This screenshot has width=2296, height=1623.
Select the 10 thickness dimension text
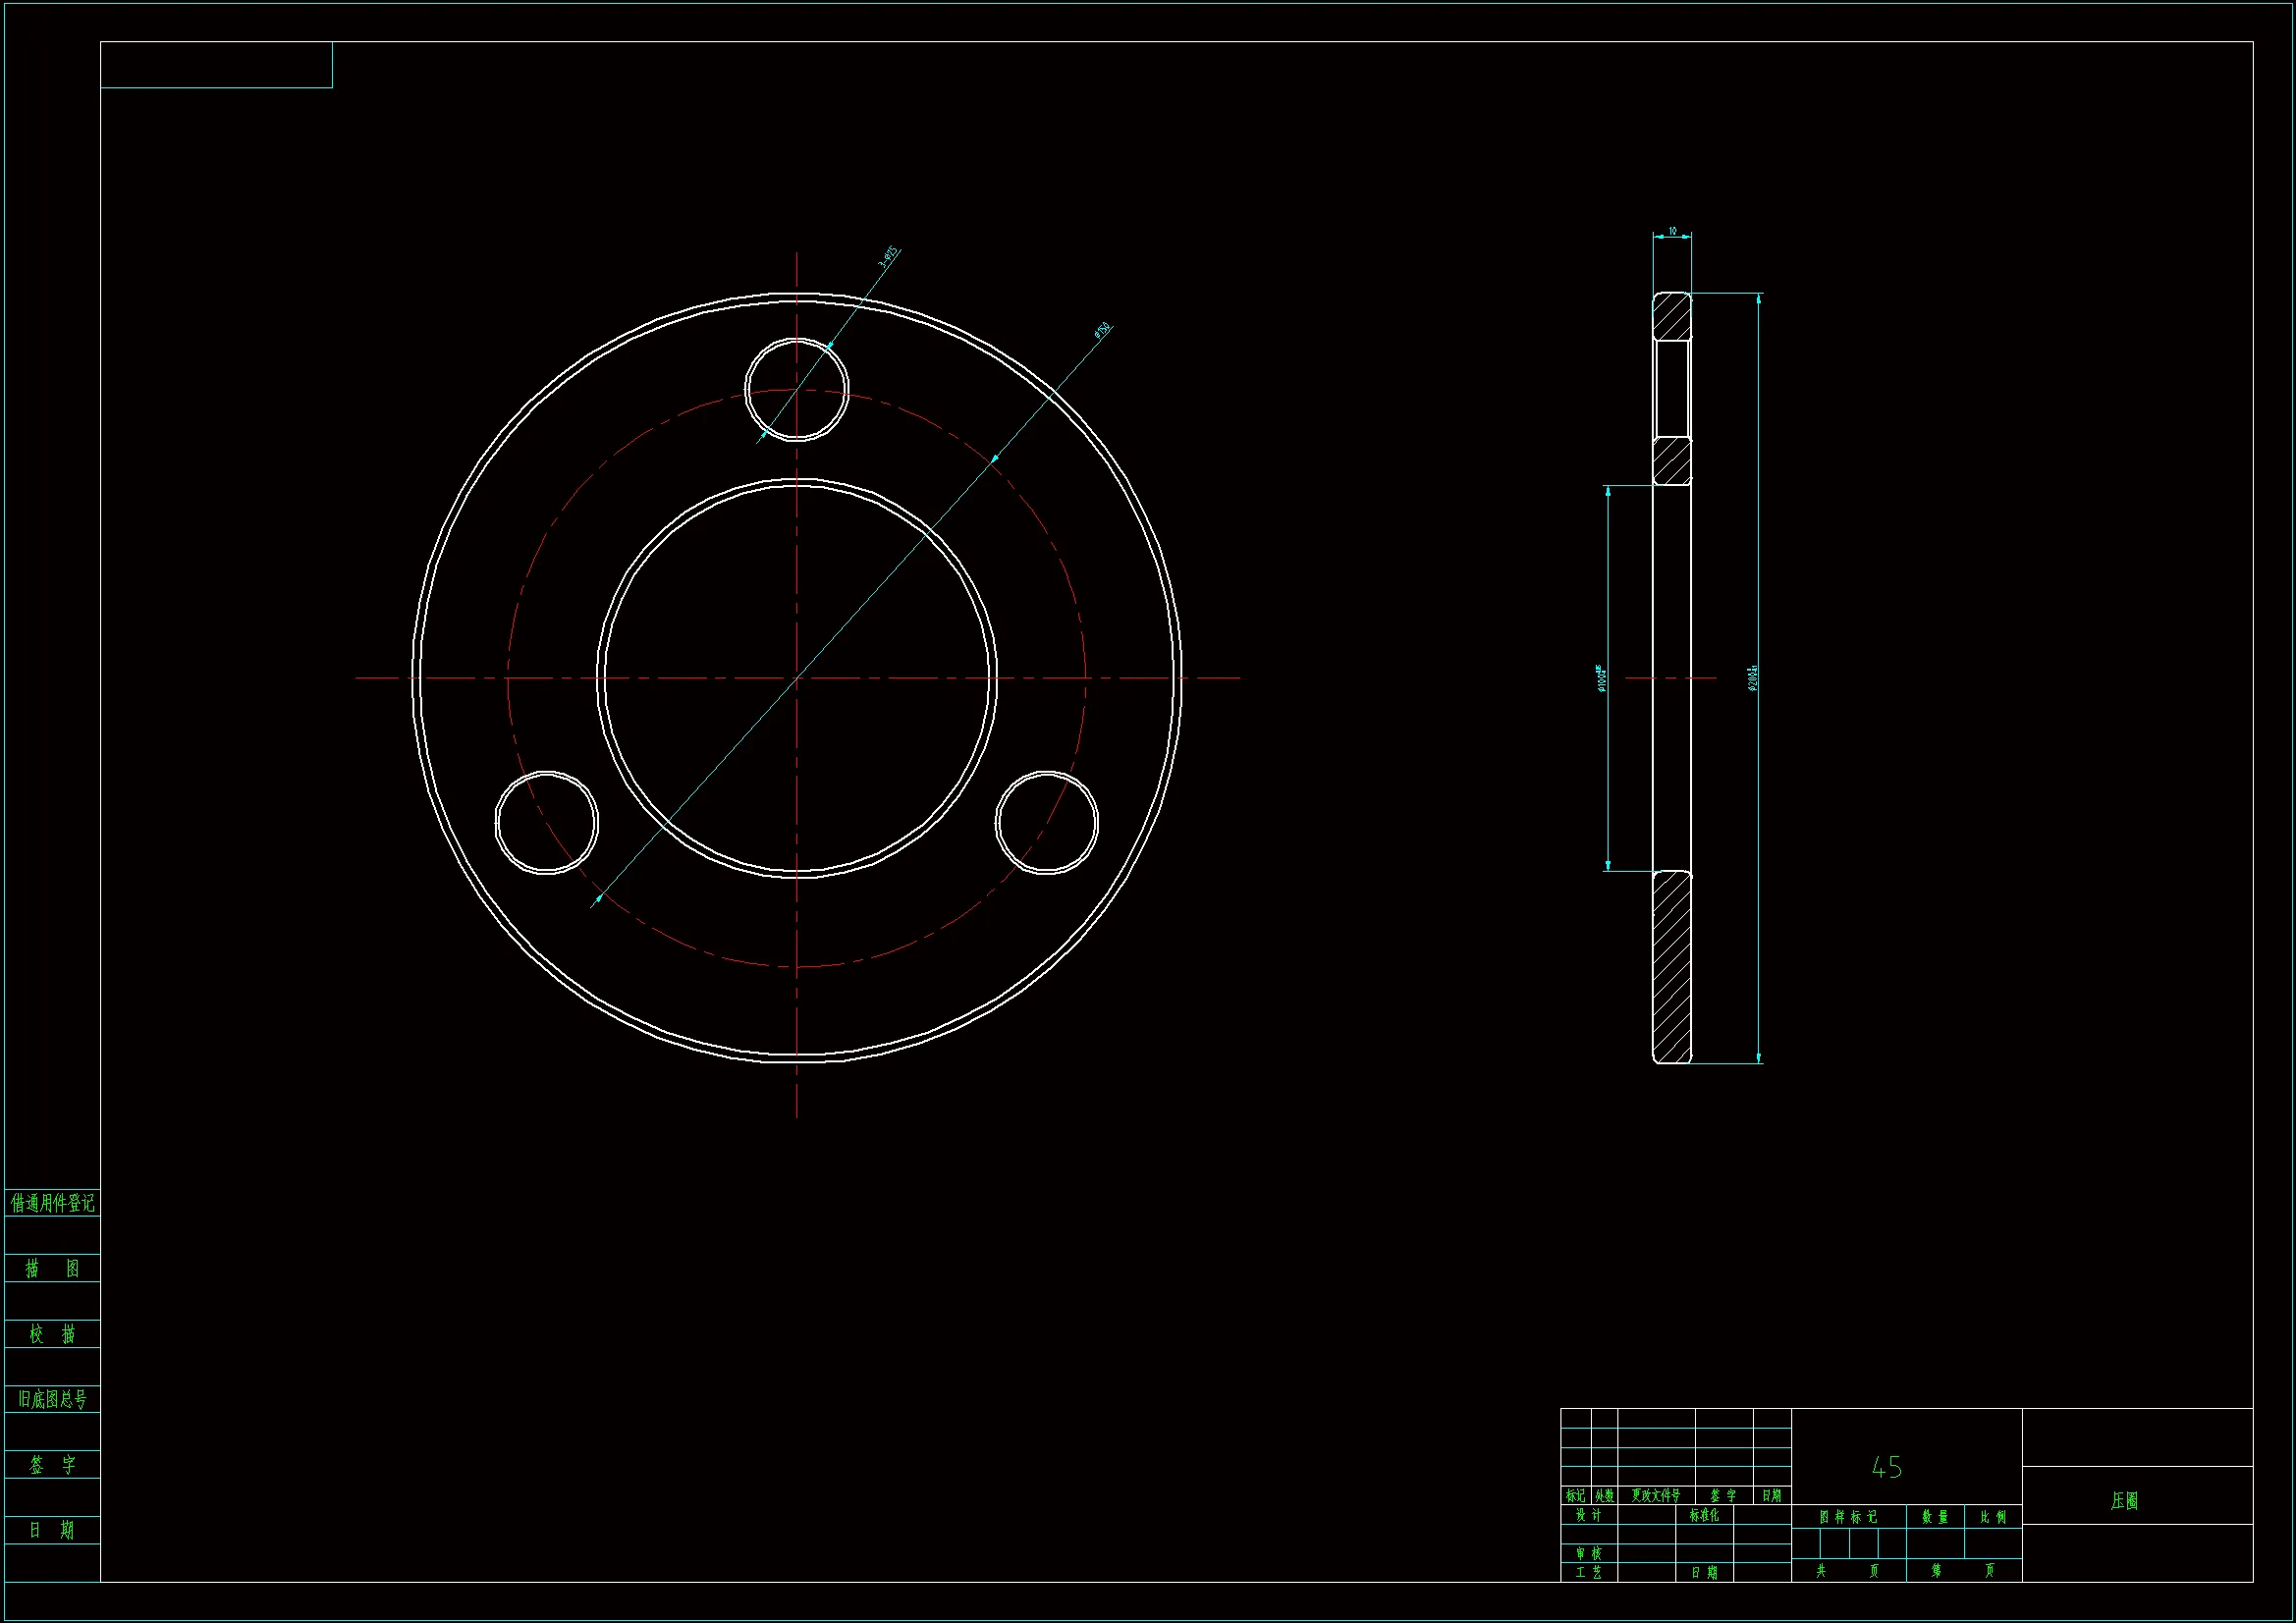(1672, 231)
